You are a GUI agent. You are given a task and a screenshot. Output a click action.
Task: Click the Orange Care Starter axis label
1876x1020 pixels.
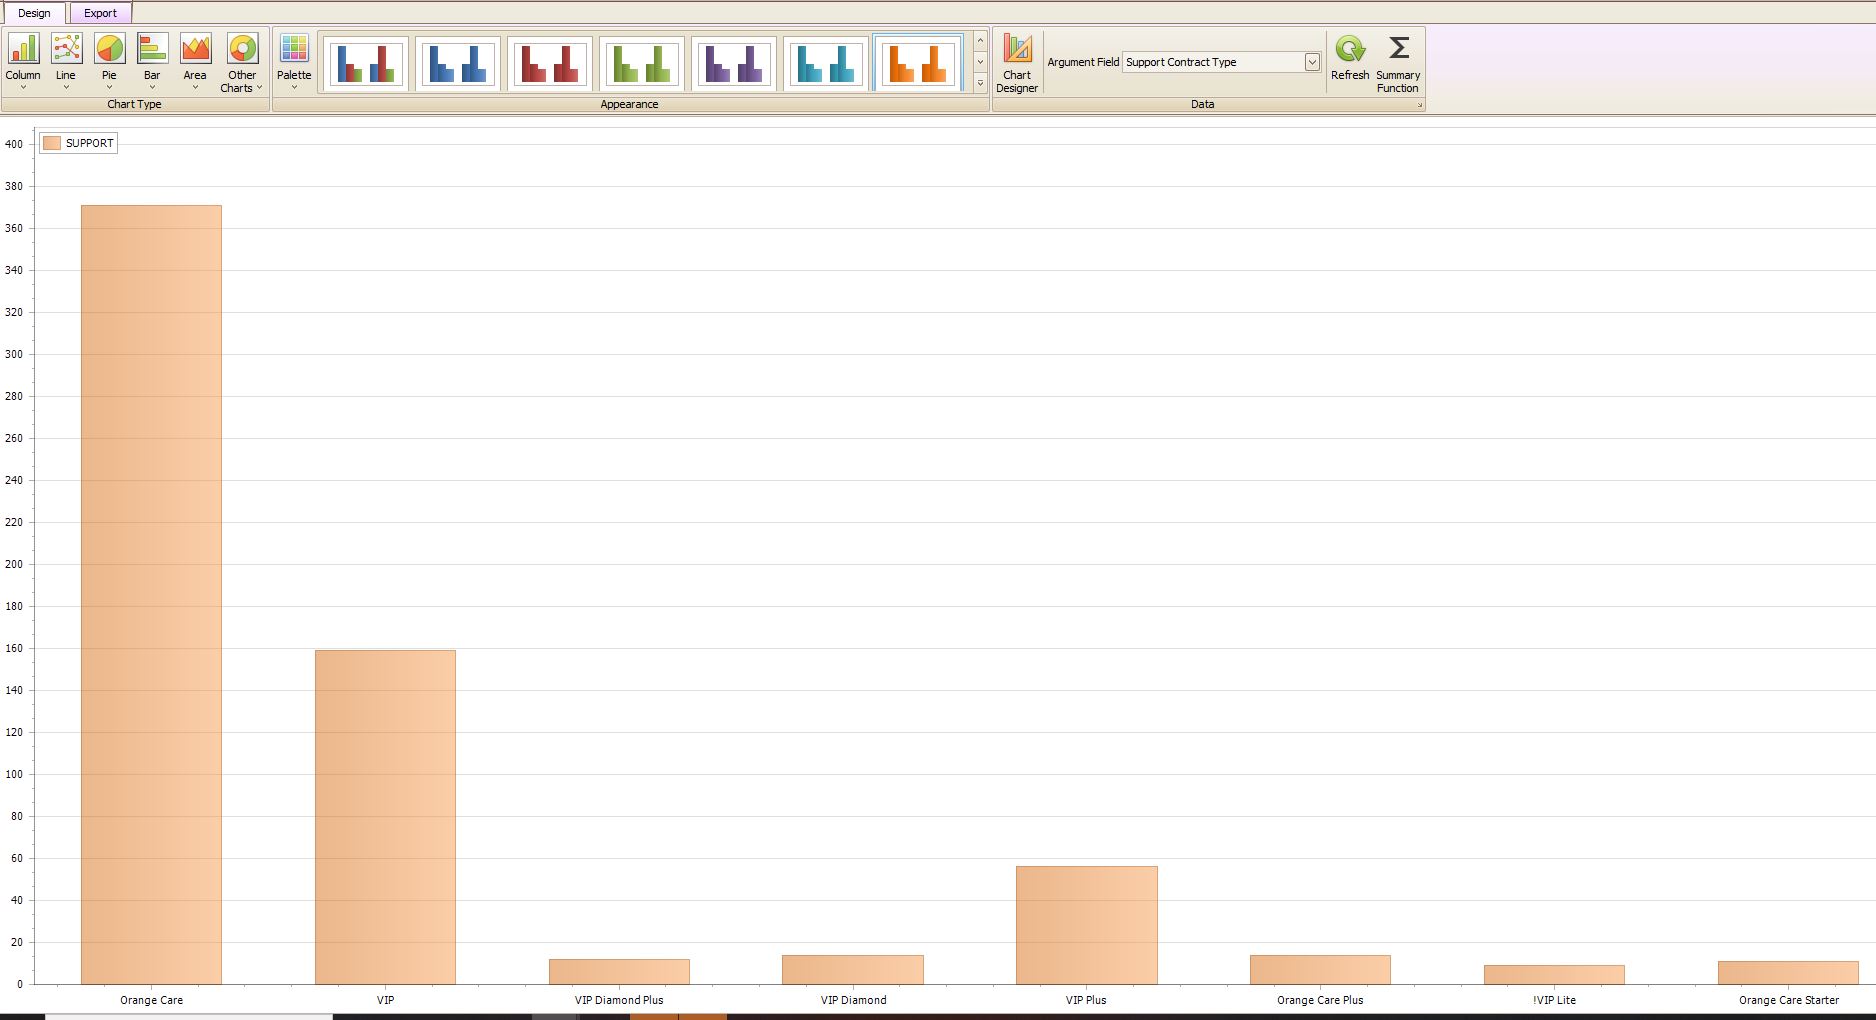[x=1788, y=1000]
